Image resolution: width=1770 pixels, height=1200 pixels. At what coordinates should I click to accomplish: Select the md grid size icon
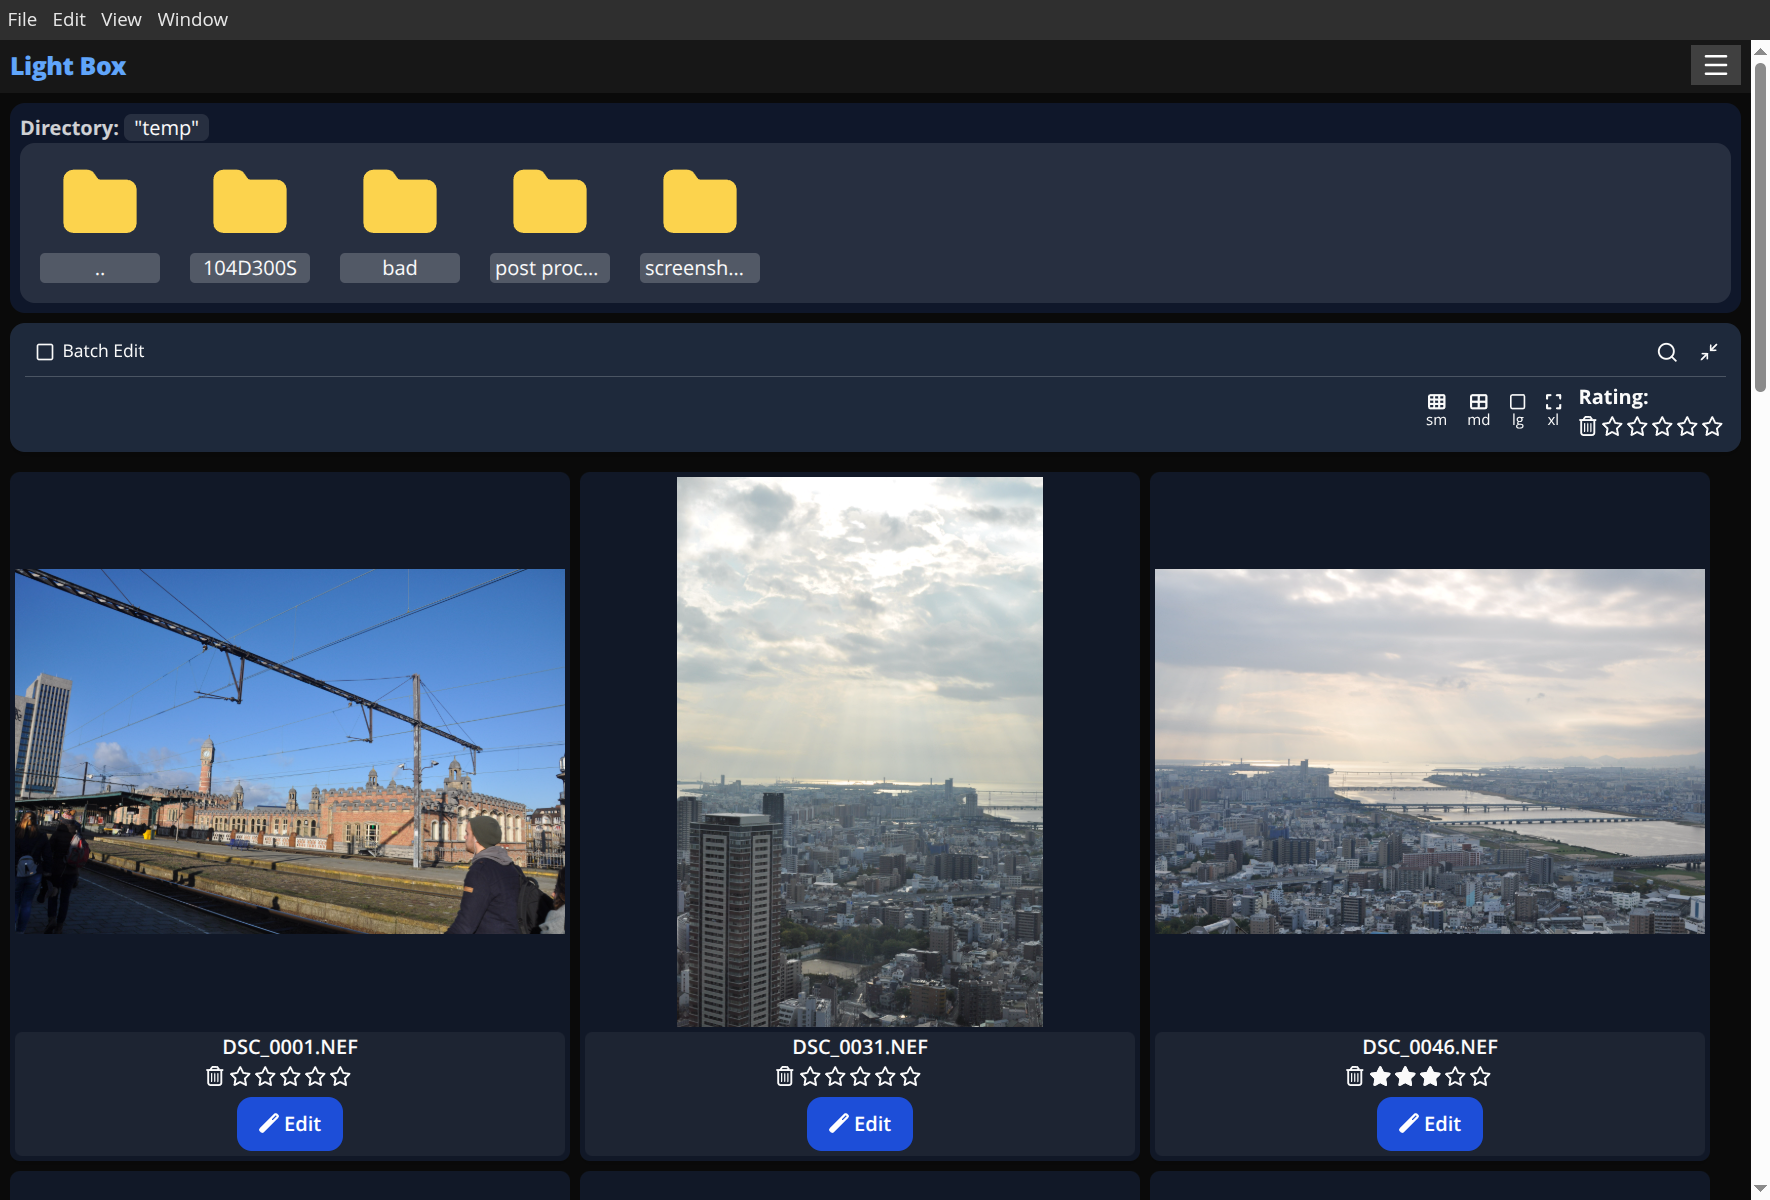pyautogui.click(x=1478, y=410)
